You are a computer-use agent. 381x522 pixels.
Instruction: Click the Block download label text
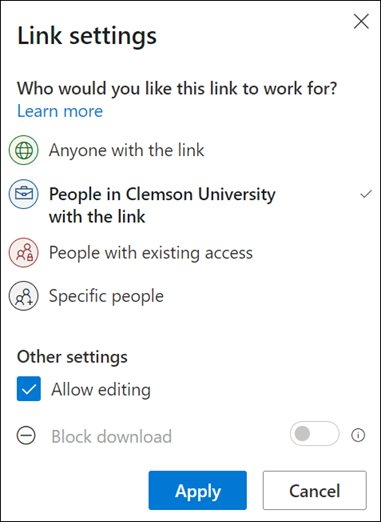(x=111, y=436)
